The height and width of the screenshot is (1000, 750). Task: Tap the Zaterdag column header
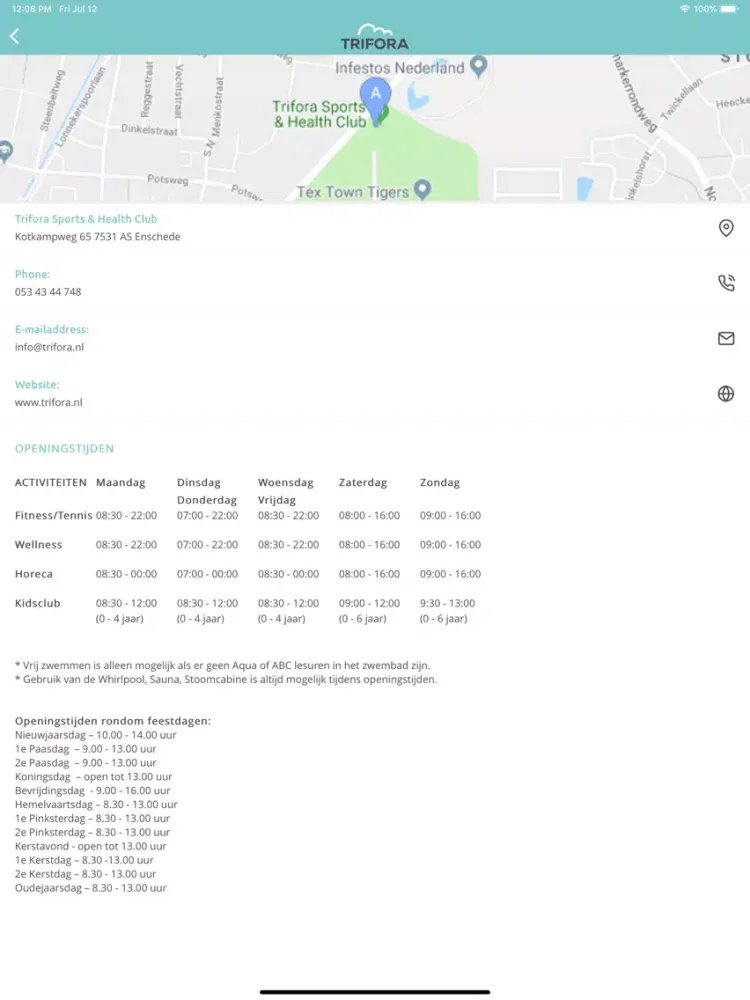[x=362, y=483]
